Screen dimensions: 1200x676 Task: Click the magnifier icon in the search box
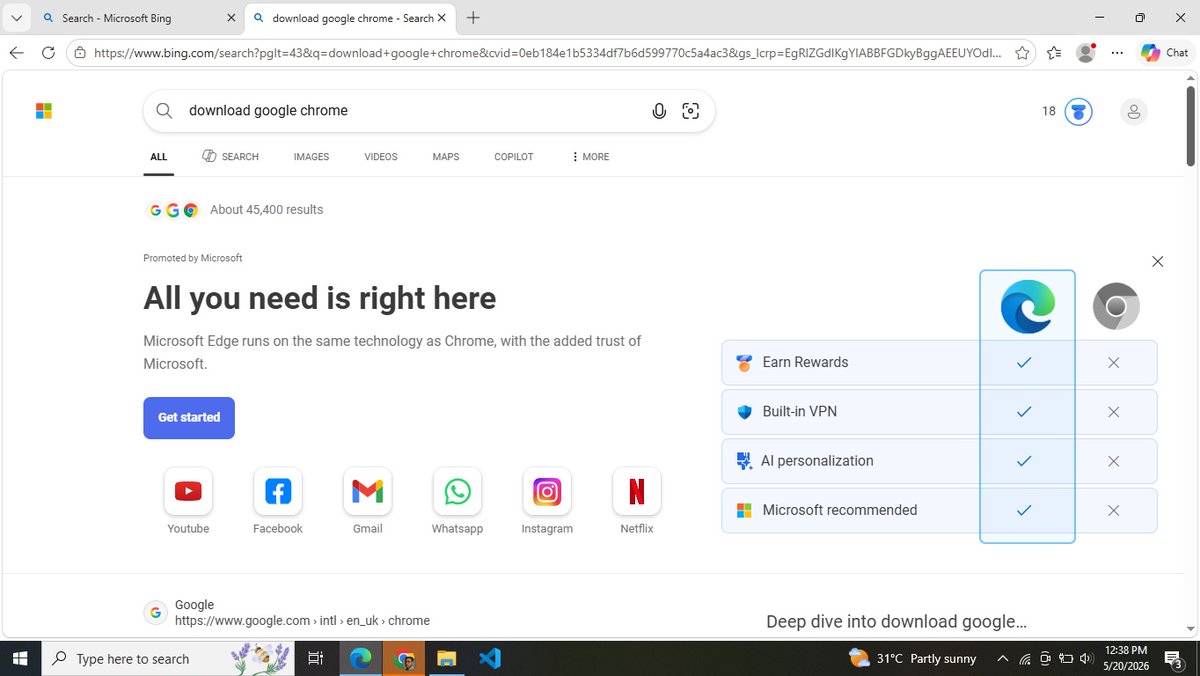(164, 111)
